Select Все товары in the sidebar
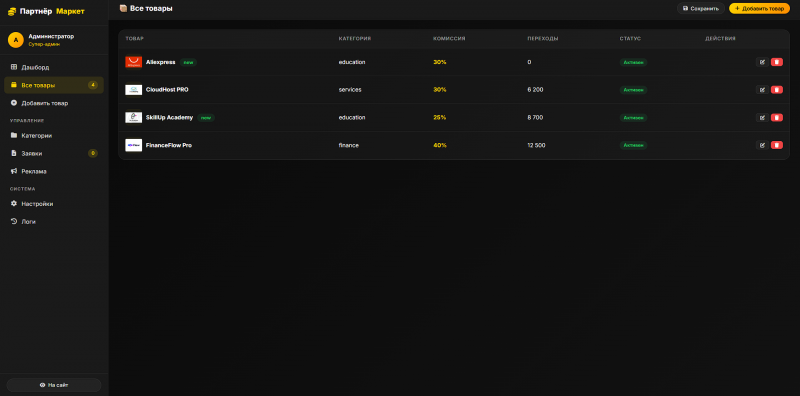Image resolution: width=800 pixels, height=396 pixels. [54, 85]
